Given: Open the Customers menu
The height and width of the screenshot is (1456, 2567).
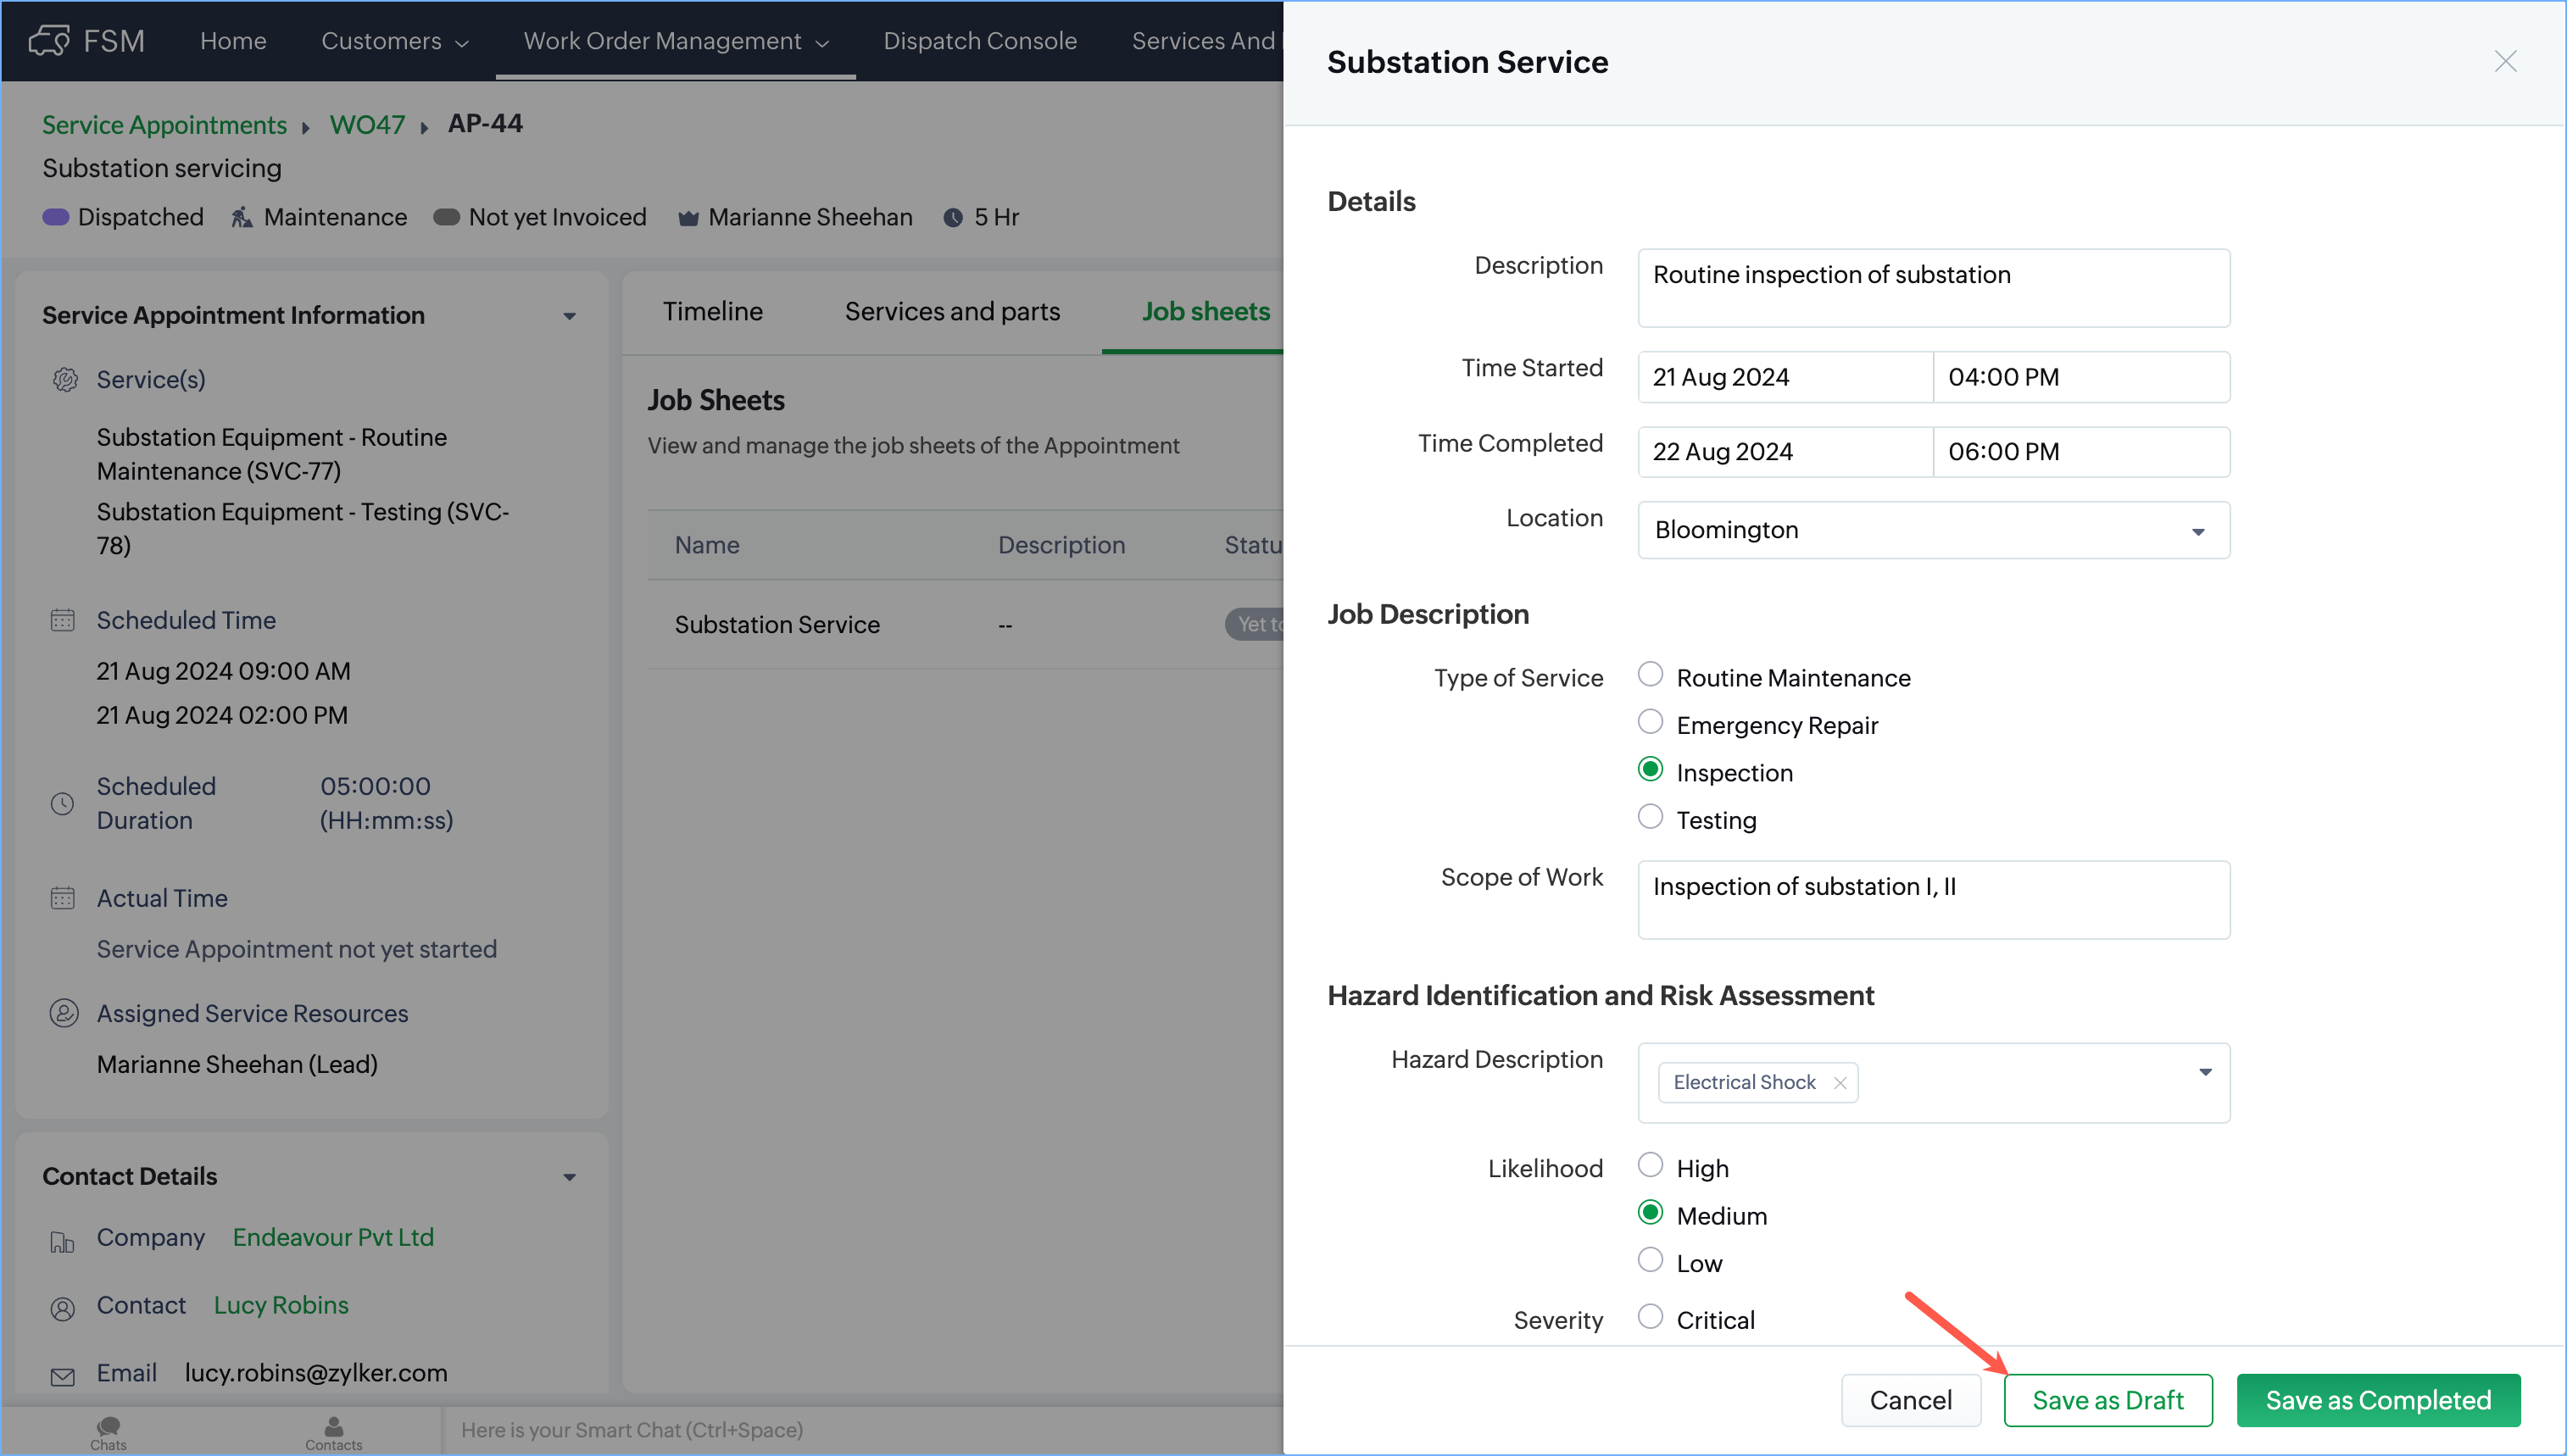Looking at the screenshot, I should [x=394, y=41].
